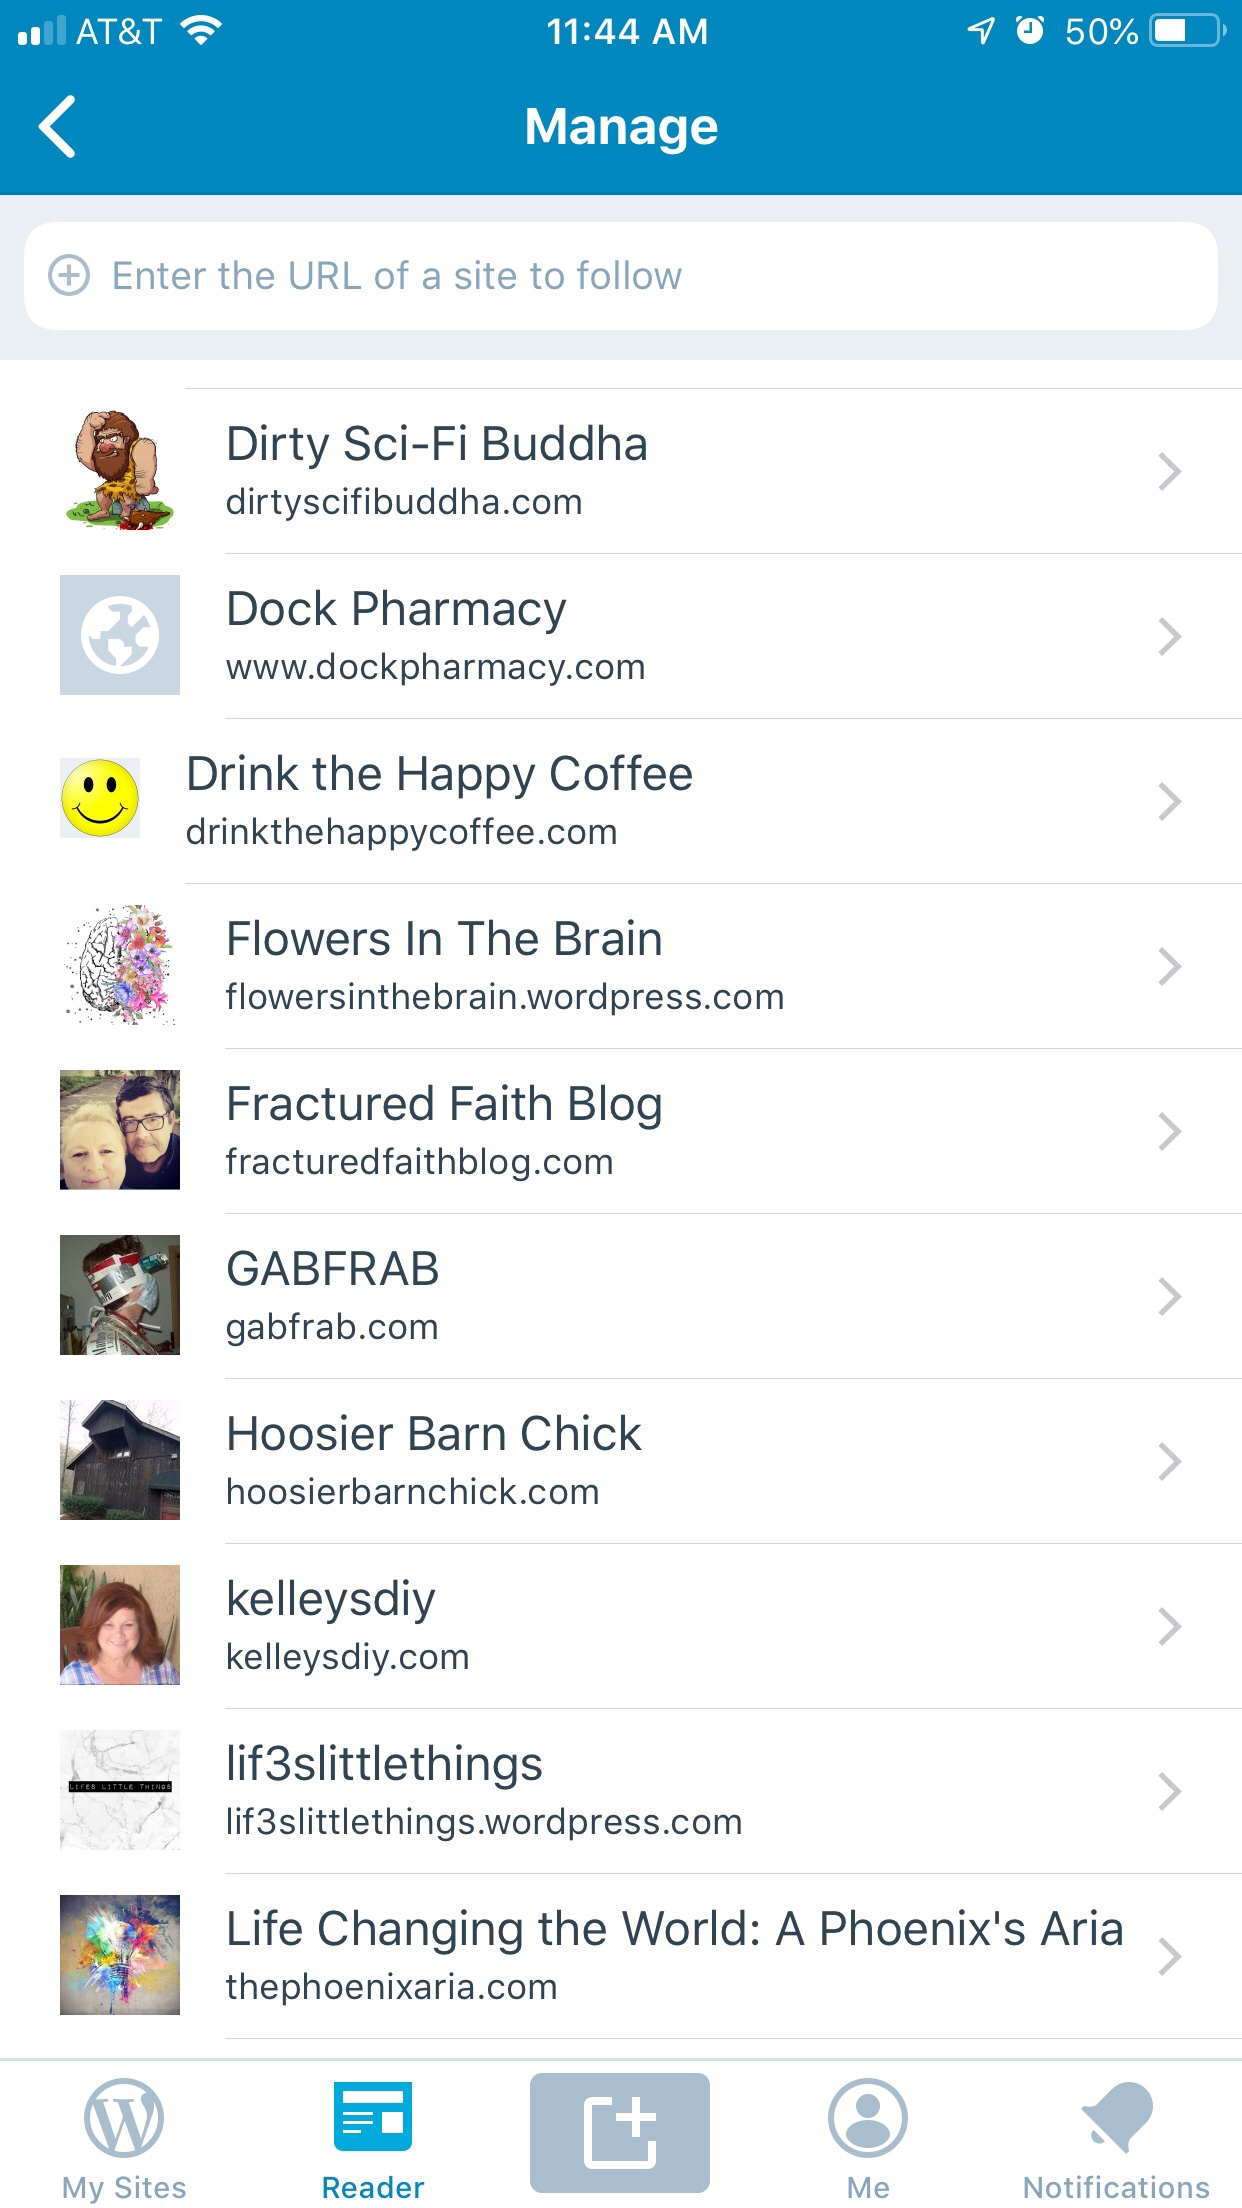Tap the chevron next to kelleysdiy
The width and height of the screenshot is (1242, 2208).
click(x=1169, y=1626)
